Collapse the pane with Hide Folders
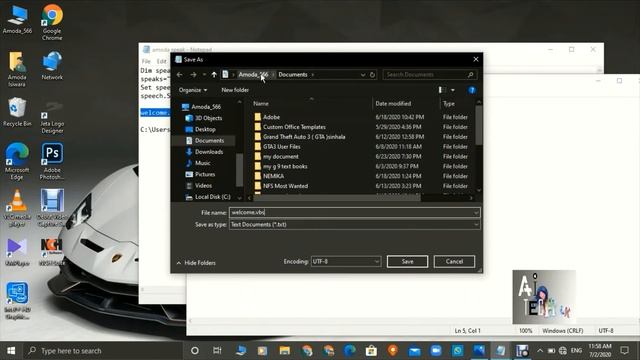 196,263
